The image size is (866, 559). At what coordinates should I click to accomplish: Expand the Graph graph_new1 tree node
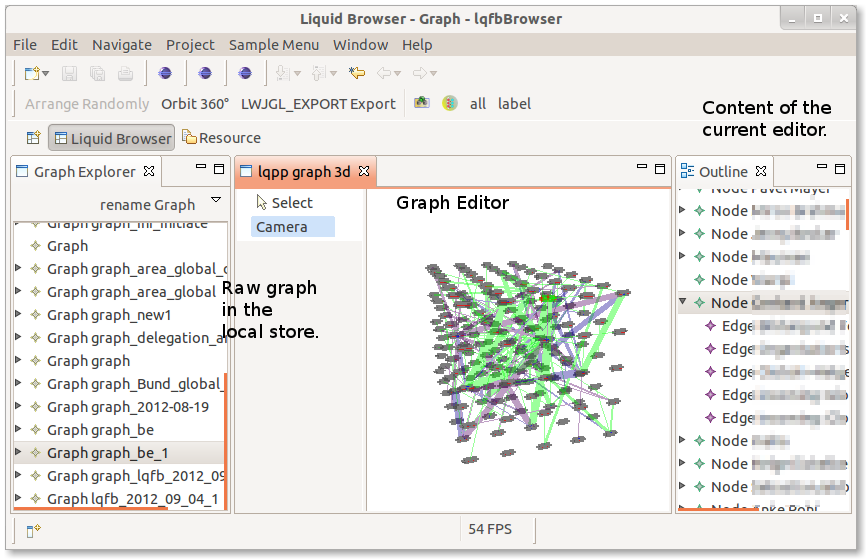coord(18,315)
